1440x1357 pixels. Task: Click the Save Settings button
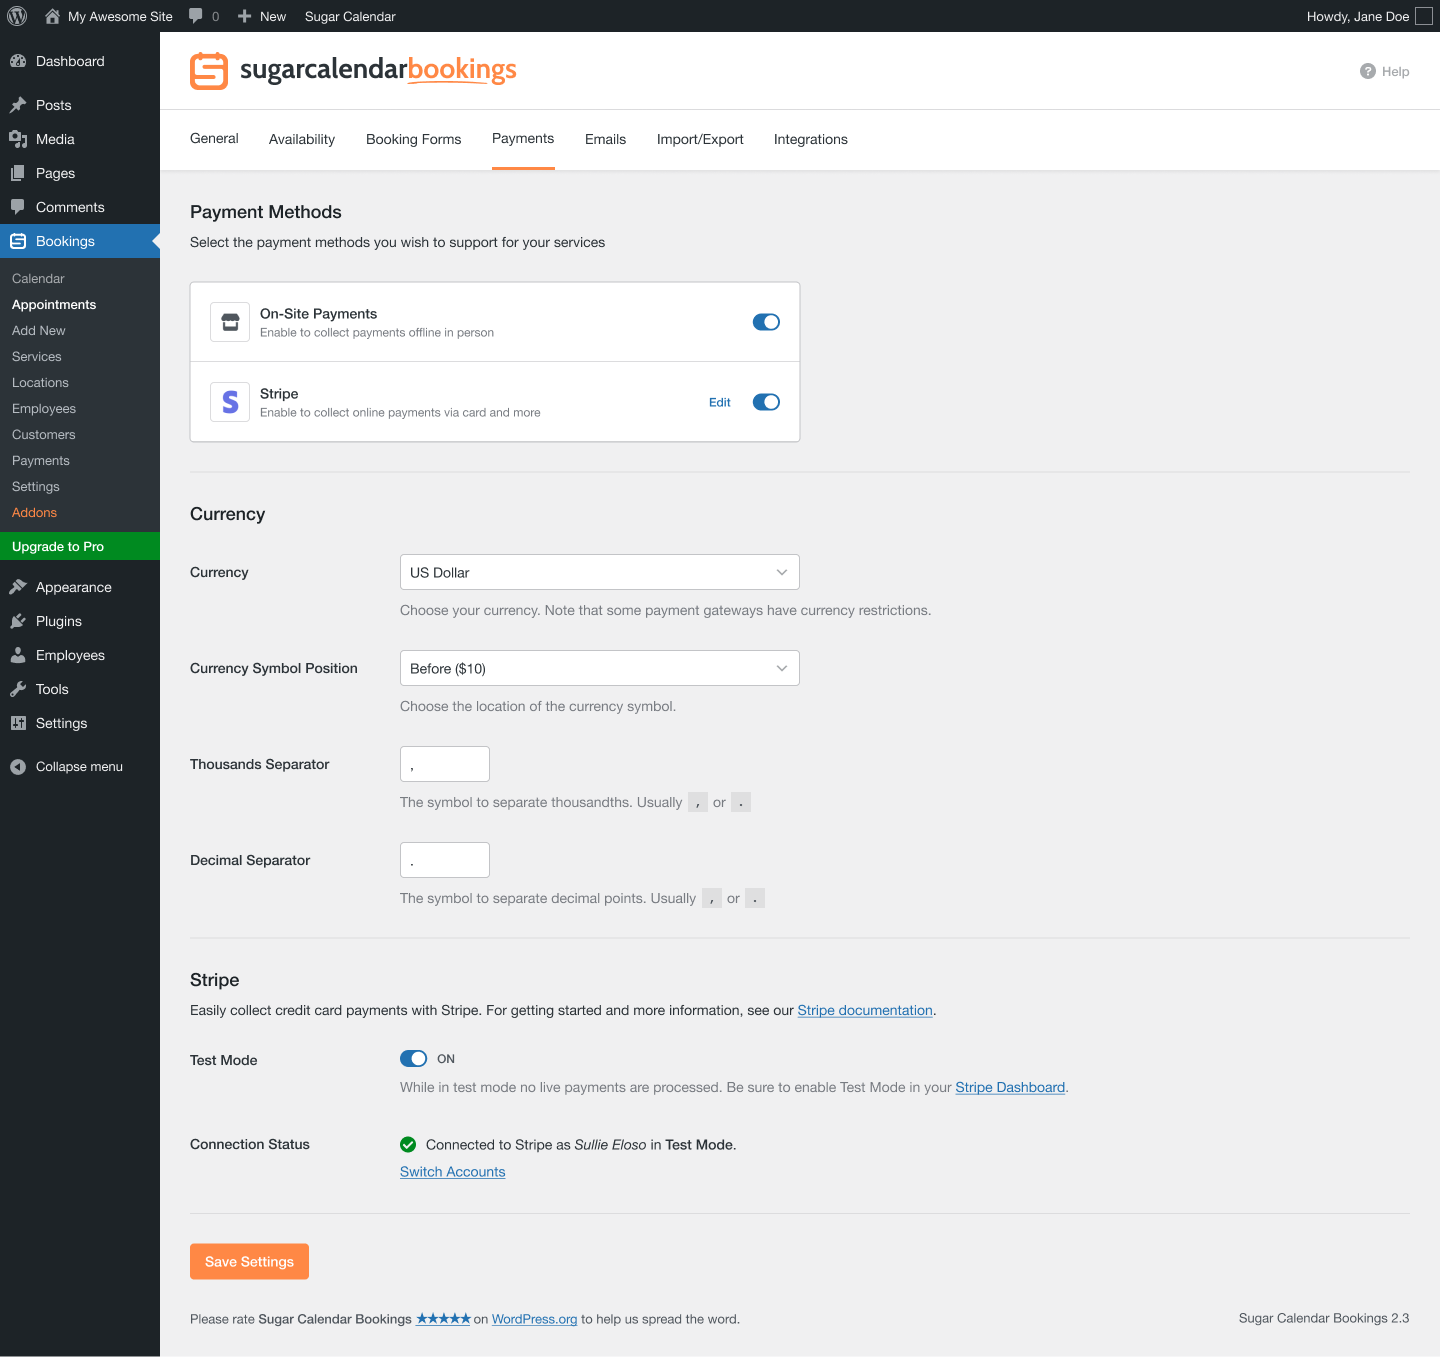[x=249, y=1261]
